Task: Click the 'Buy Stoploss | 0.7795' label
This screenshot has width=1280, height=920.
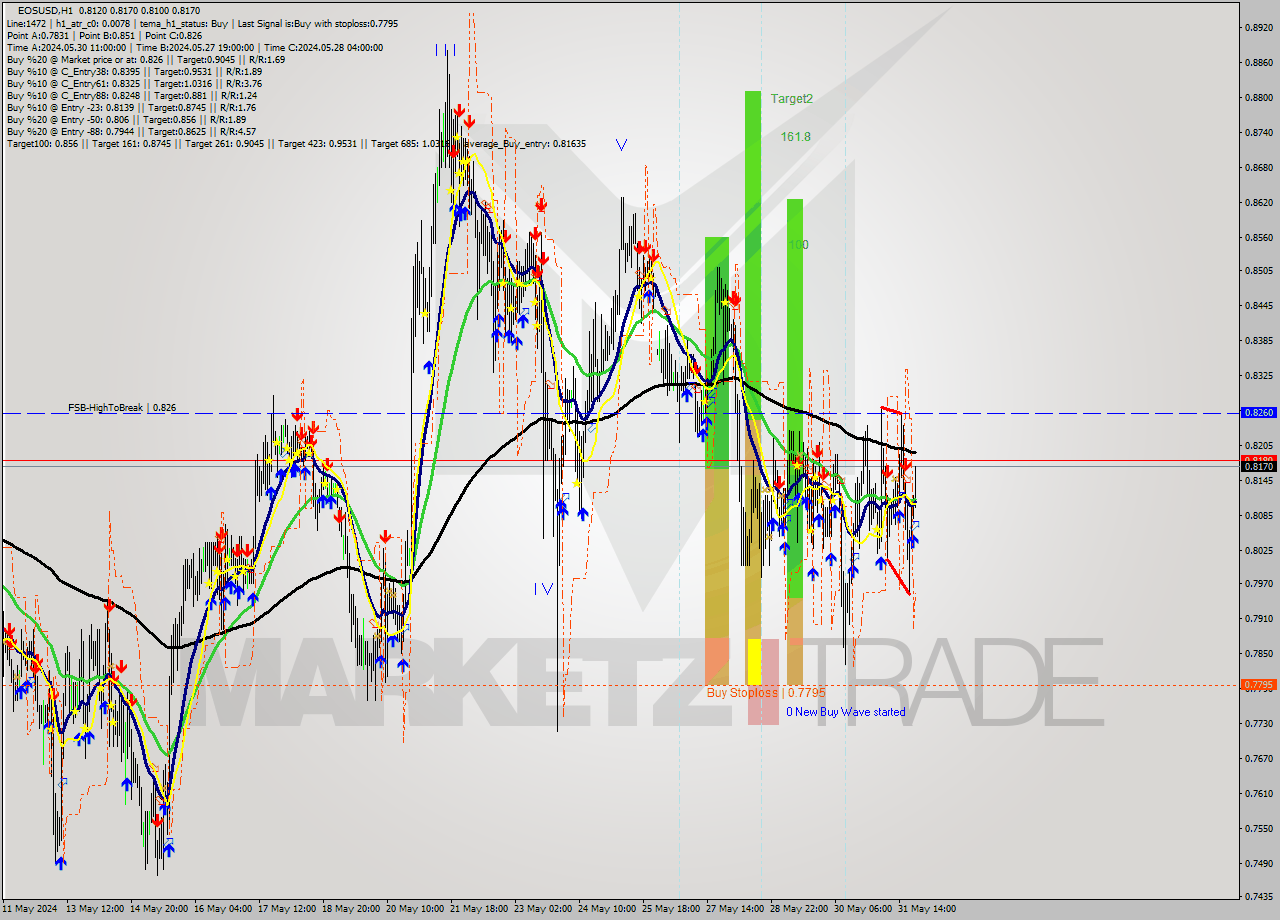Action: (x=766, y=692)
